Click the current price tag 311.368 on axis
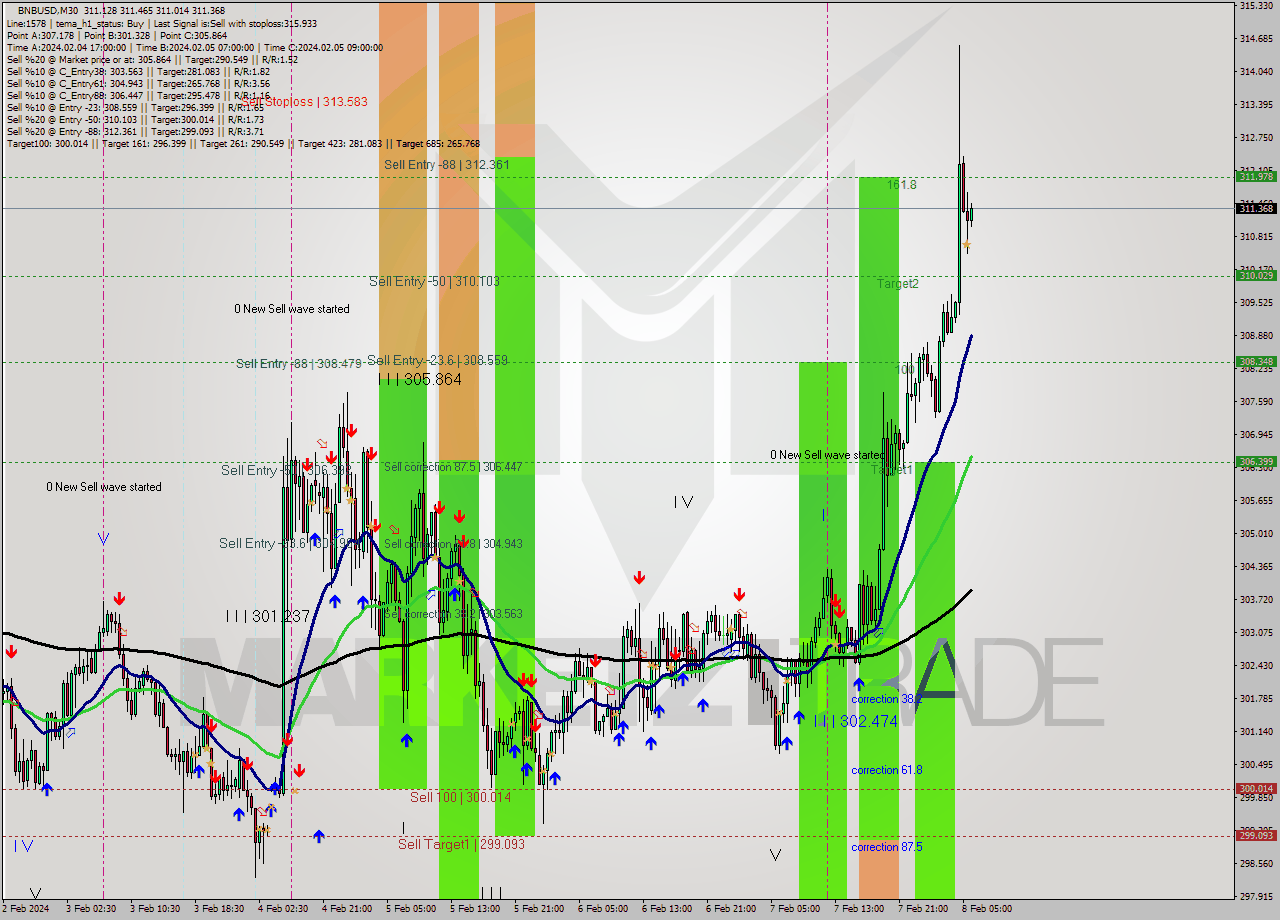Image resolution: width=1280 pixels, height=920 pixels. point(1256,208)
